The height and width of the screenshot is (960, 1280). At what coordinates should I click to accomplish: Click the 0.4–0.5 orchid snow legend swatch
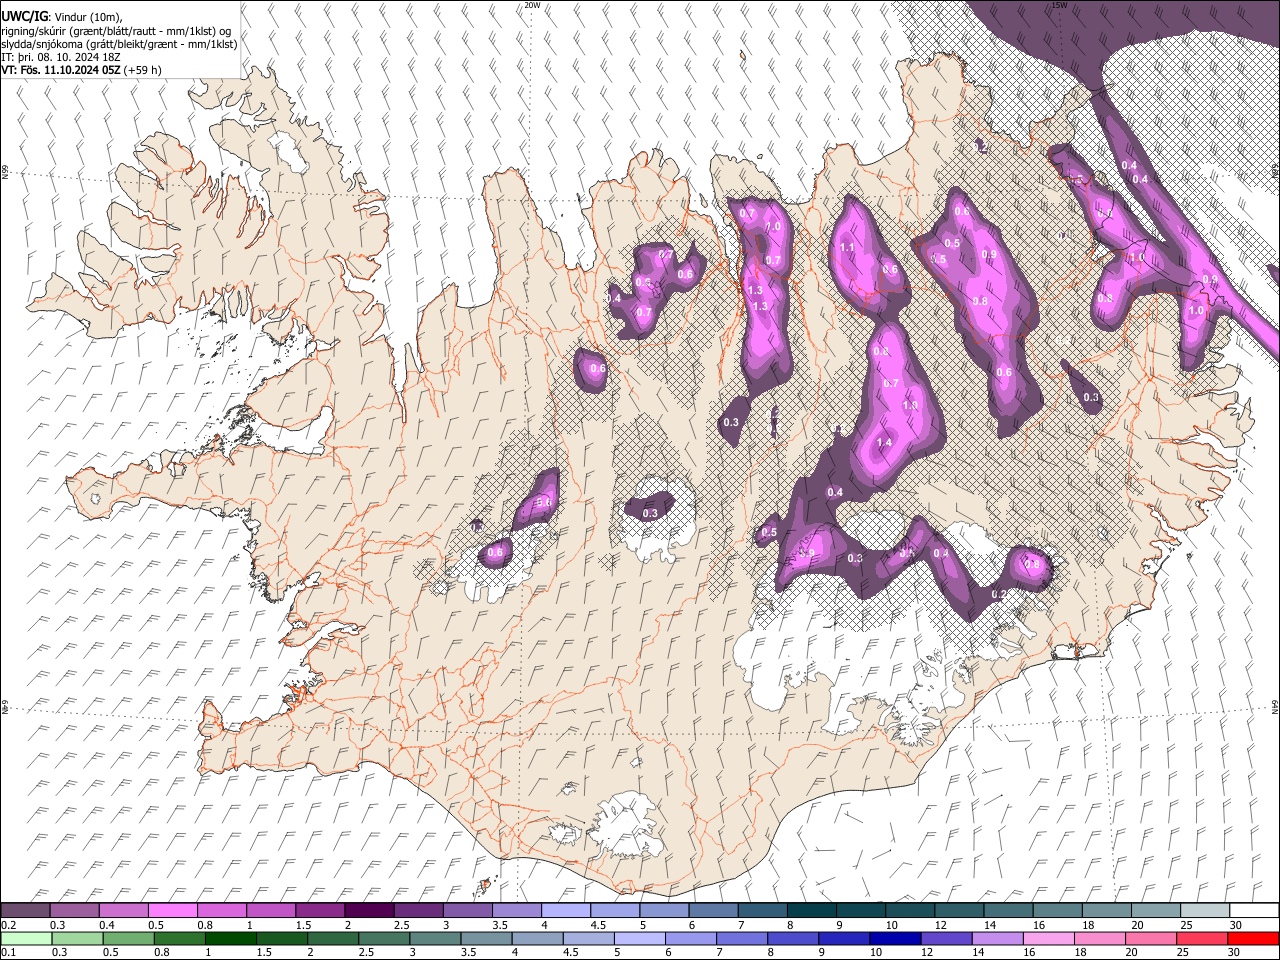click(x=124, y=910)
